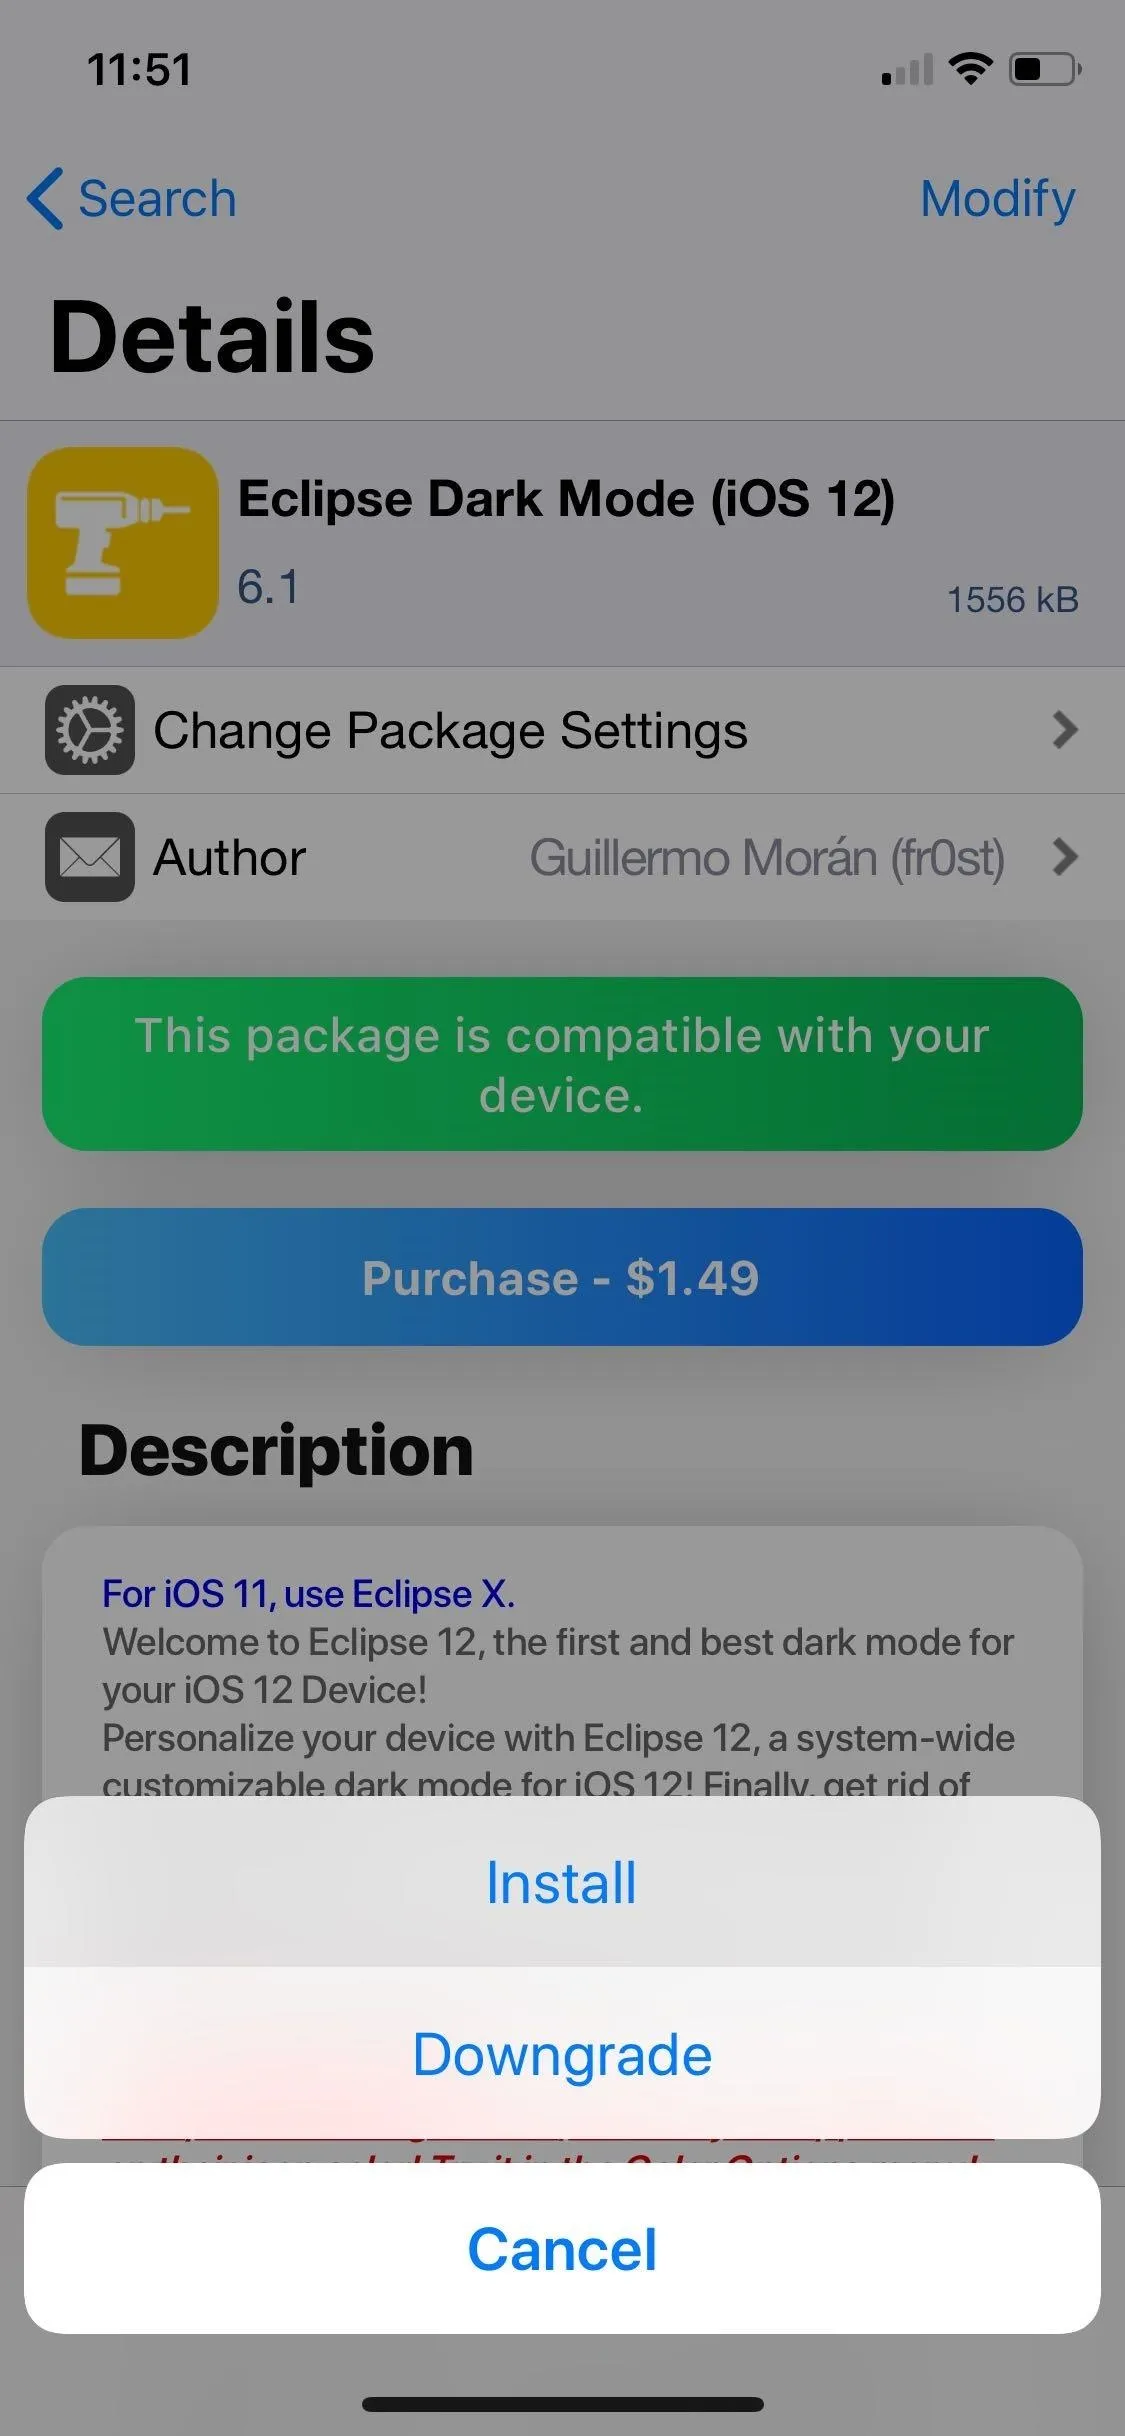Screen dimensions: 1125x2436
Task: Expand the Change Package Settings chevron
Action: click(x=1065, y=730)
